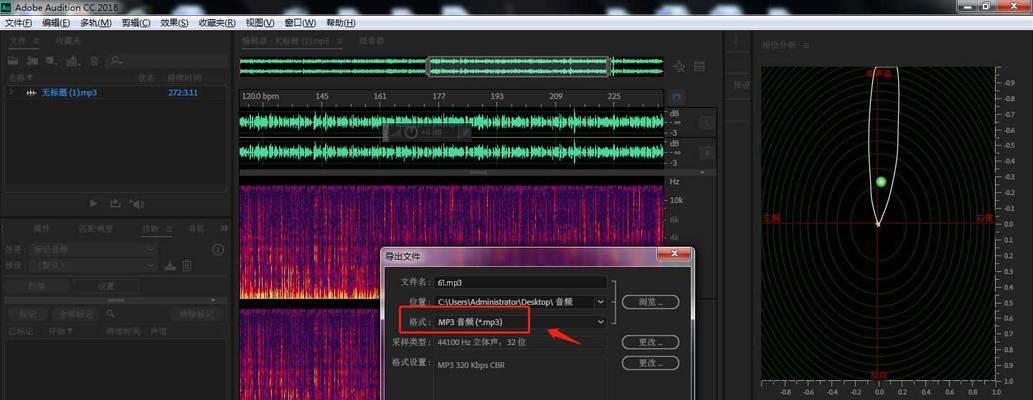Click 更改... button beside 格式设置
This screenshot has height=400, width=1033.
(650, 362)
